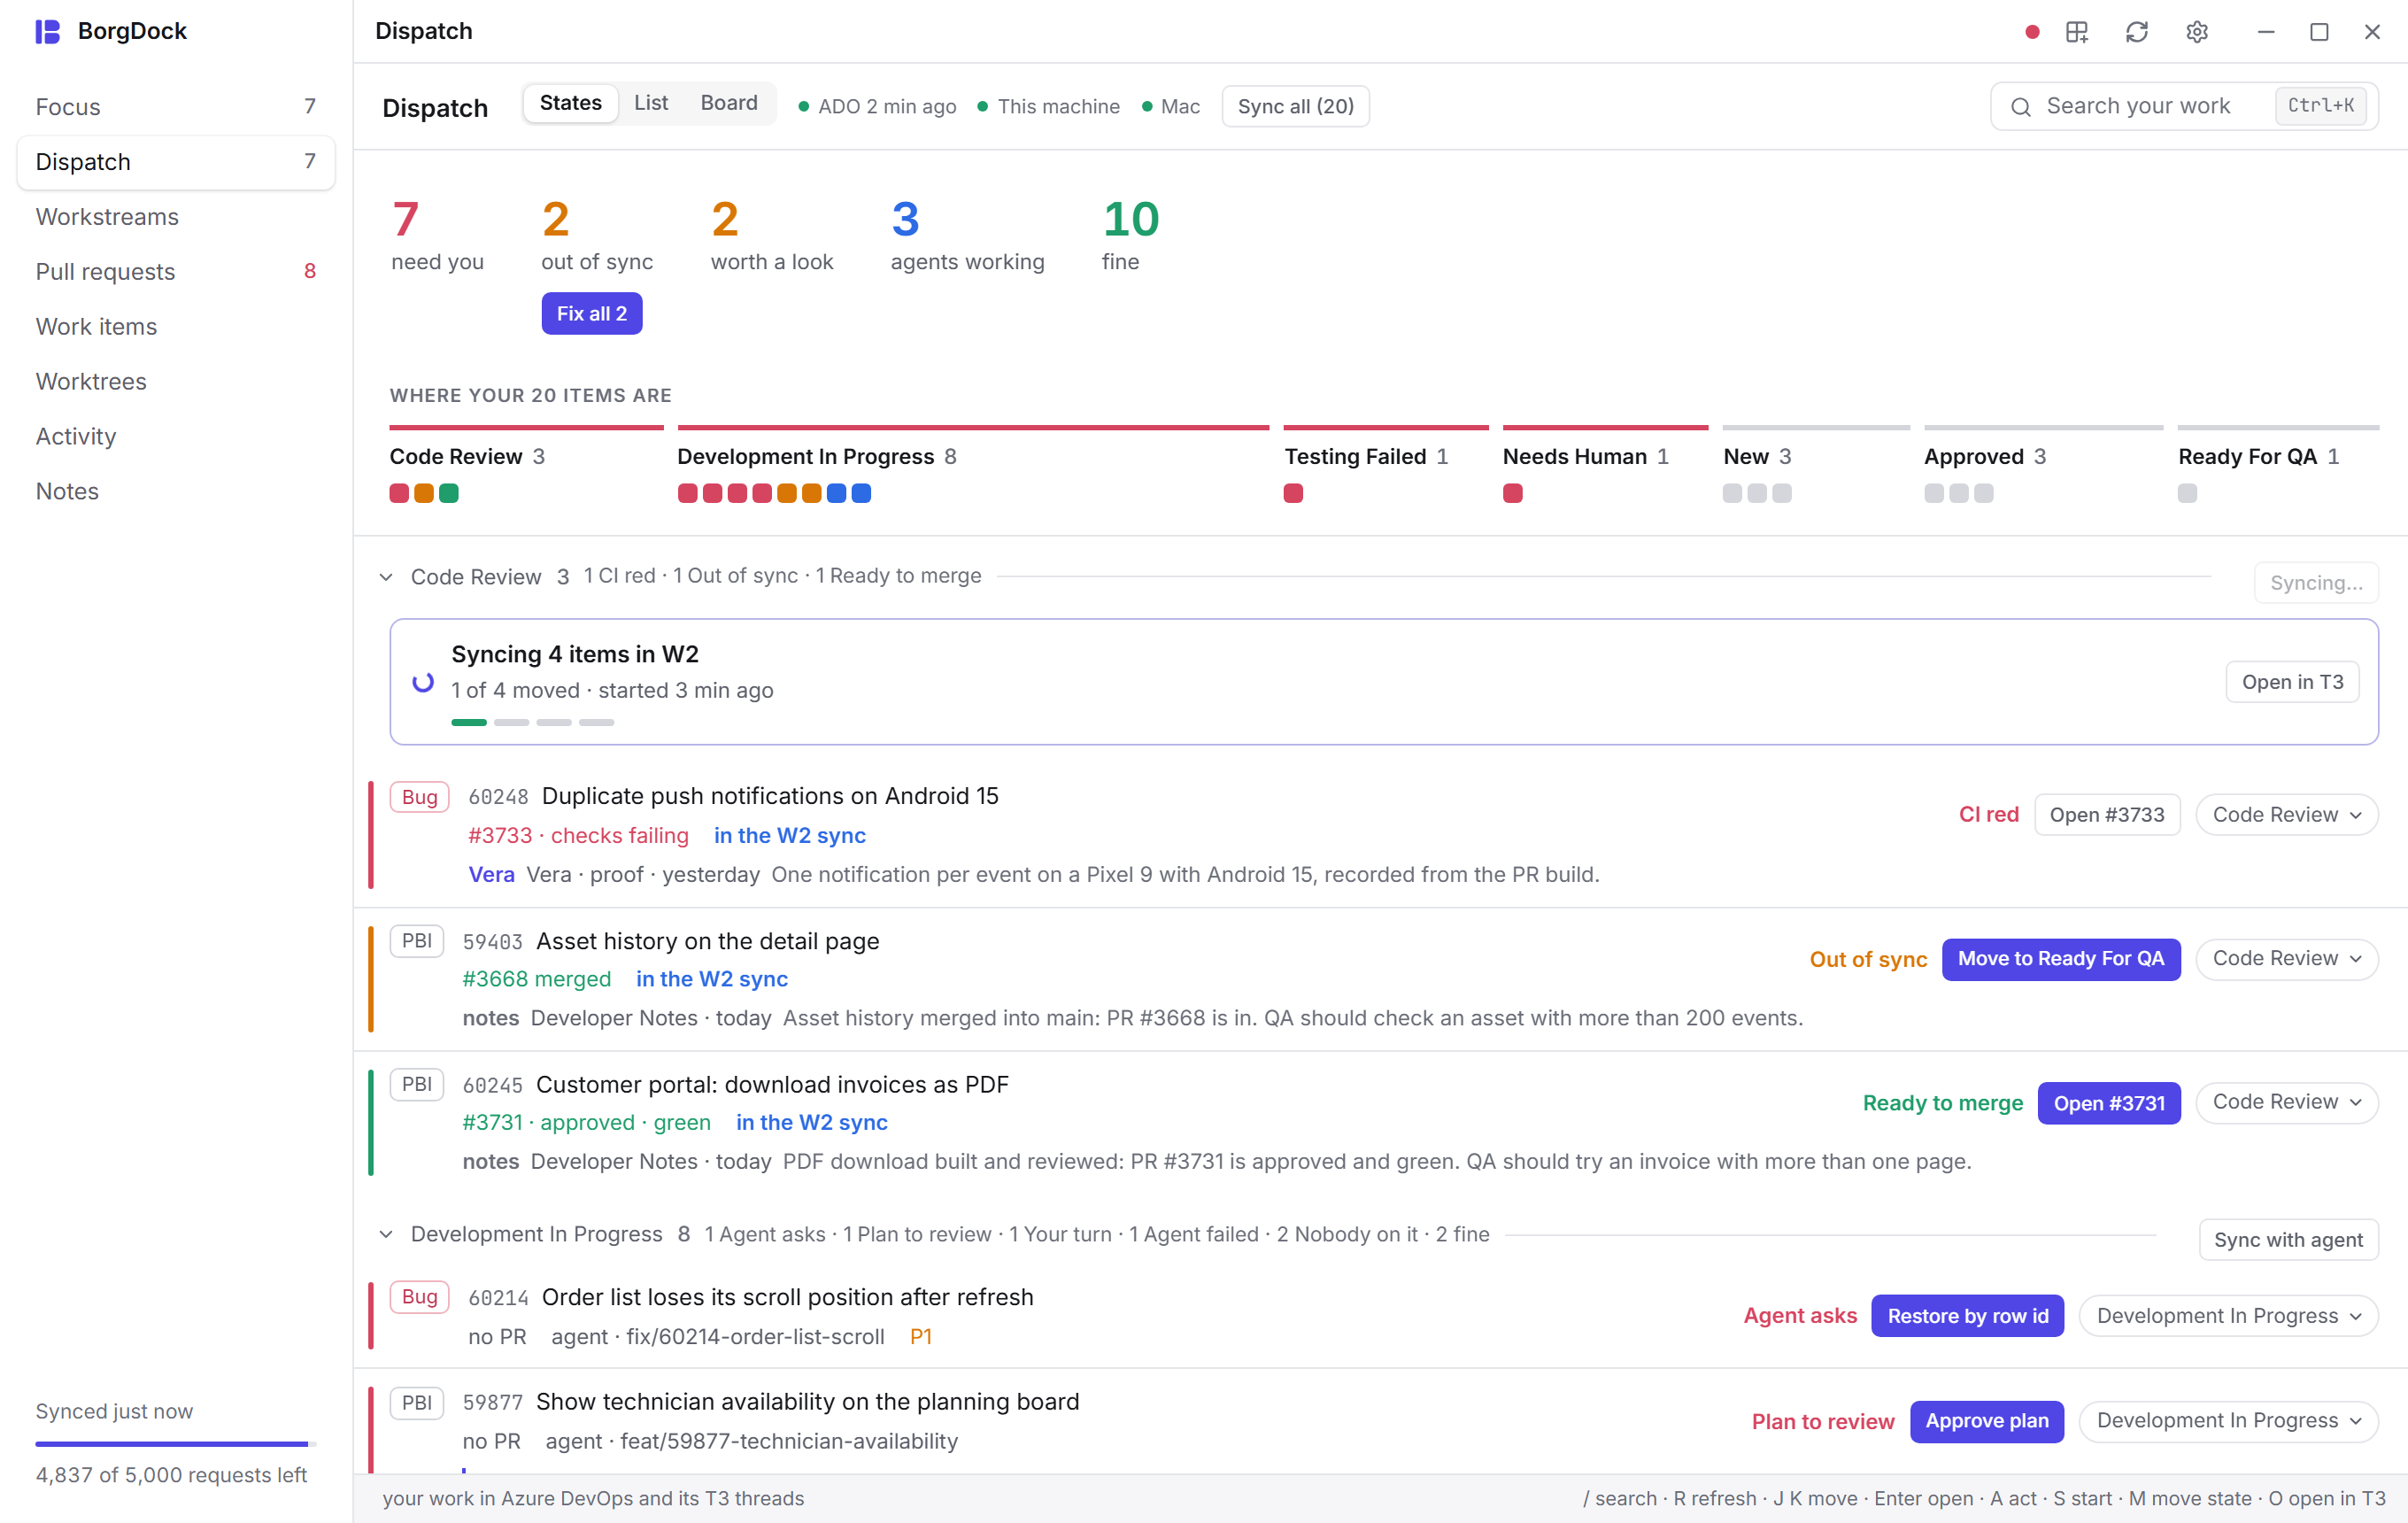This screenshot has width=2408, height=1523.
Task: Click Restore by row id button
Action: 1967,1316
